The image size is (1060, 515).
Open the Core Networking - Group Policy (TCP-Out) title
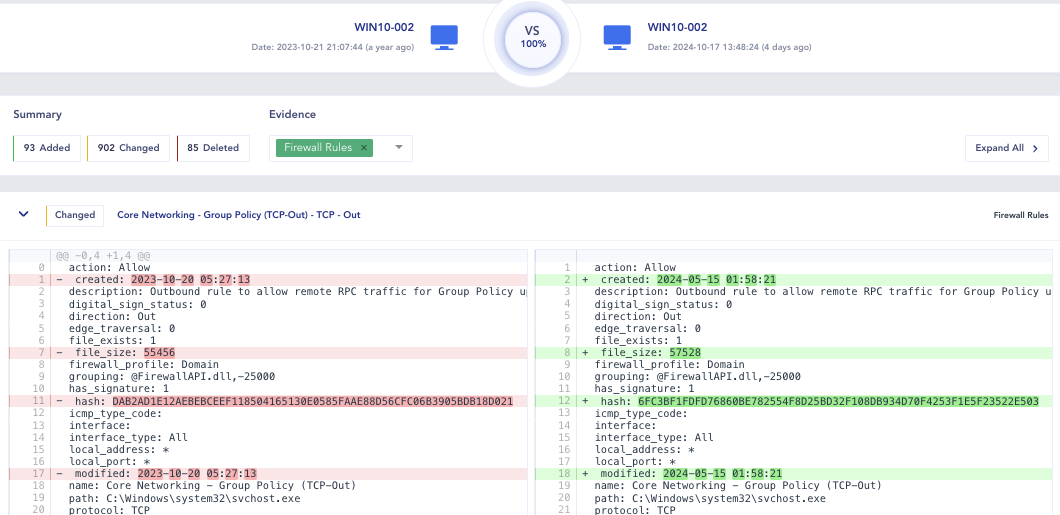(238, 215)
